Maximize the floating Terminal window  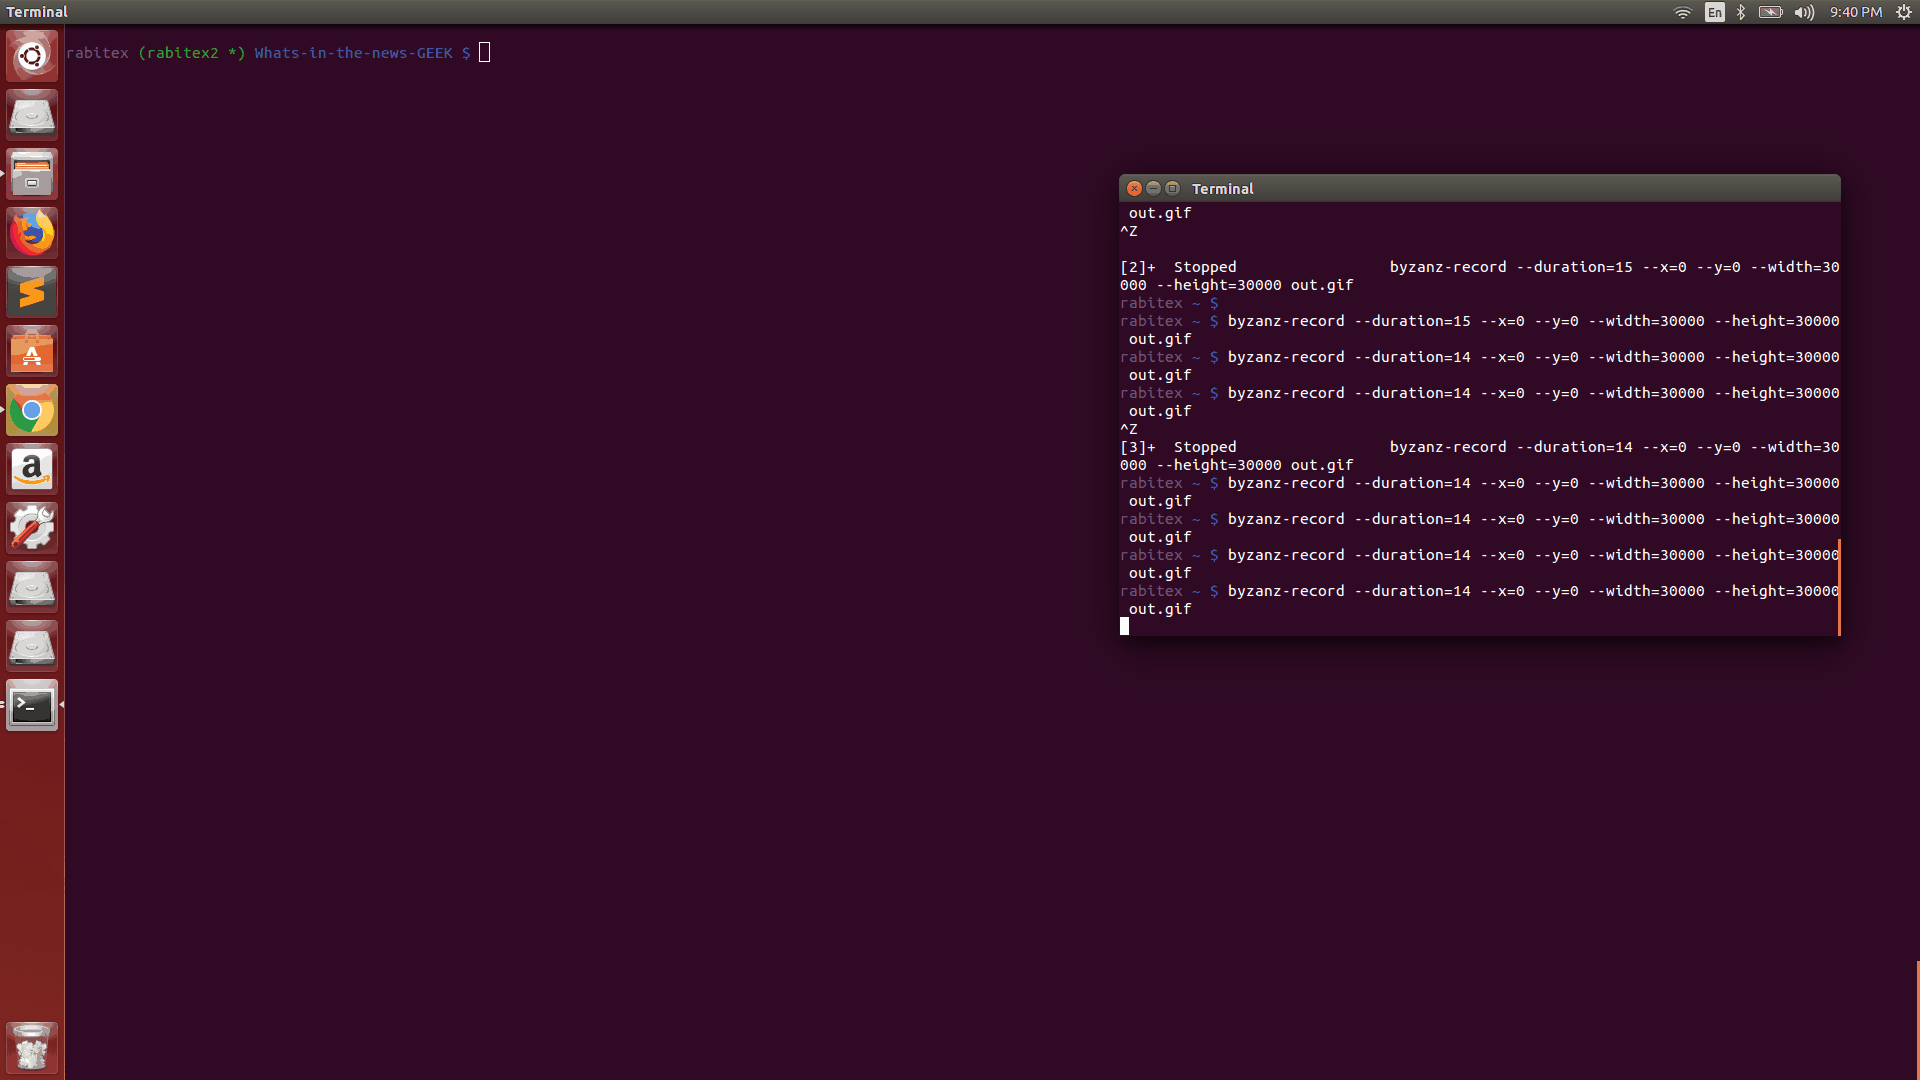point(1173,188)
